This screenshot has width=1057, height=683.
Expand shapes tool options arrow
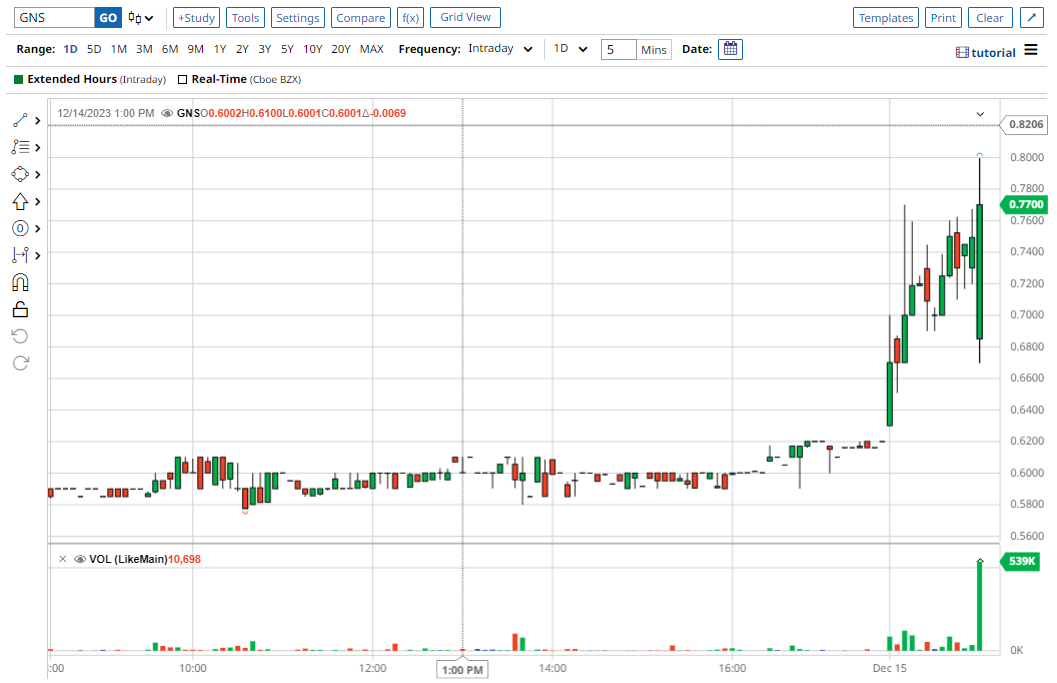coord(38,175)
